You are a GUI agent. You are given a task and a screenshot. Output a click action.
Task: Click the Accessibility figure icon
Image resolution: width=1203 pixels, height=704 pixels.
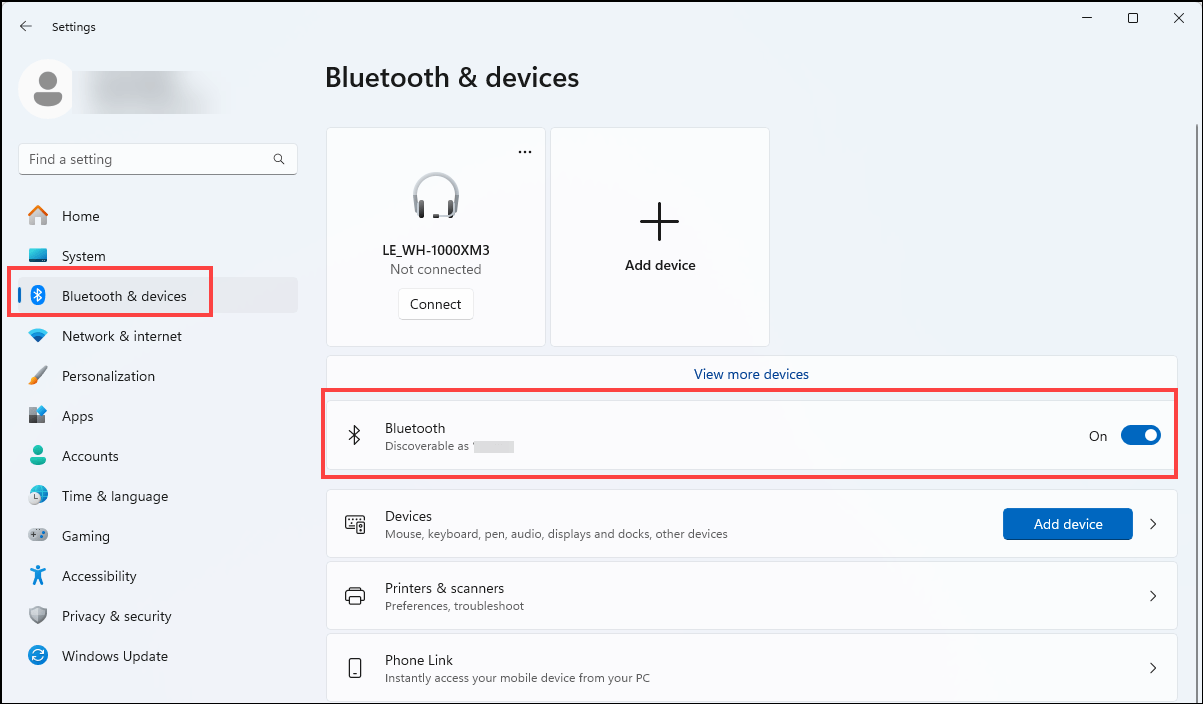pos(38,576)
